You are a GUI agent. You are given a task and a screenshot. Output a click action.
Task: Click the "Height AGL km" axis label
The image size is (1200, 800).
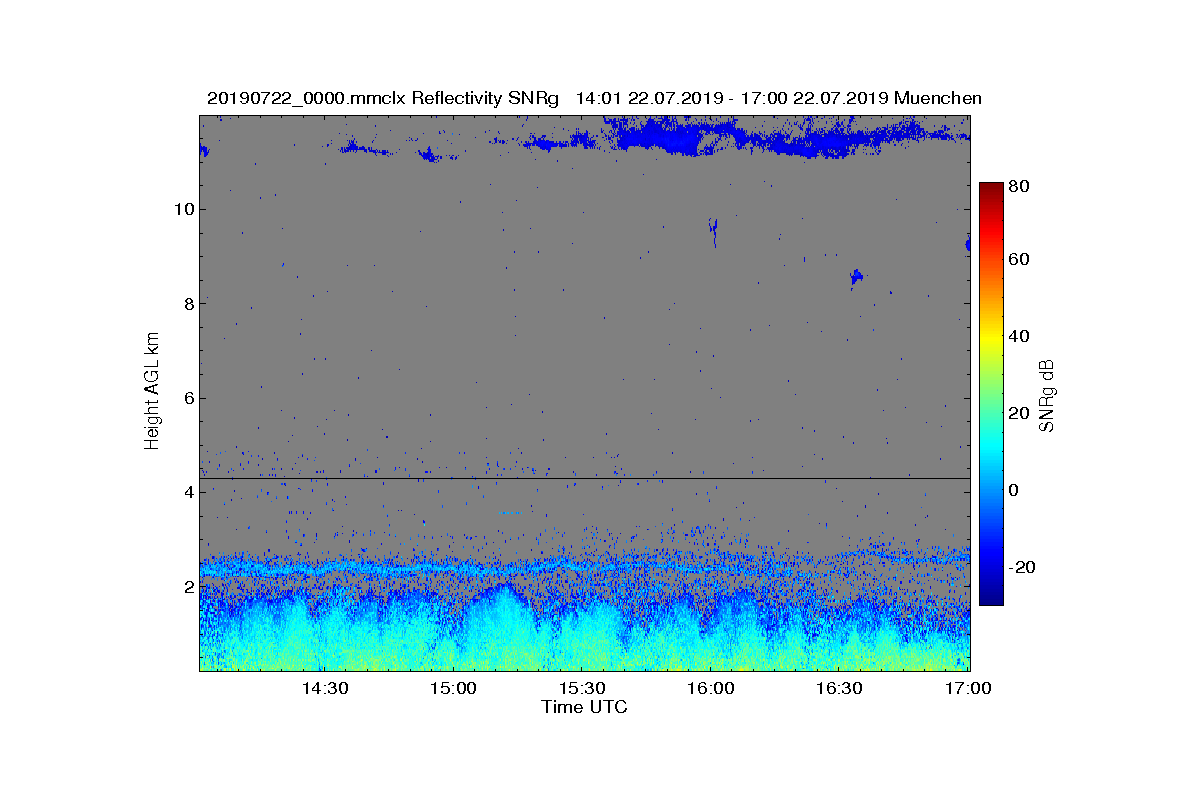tap(152, 393)
